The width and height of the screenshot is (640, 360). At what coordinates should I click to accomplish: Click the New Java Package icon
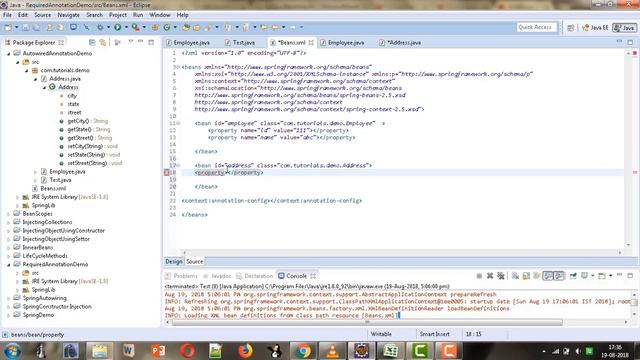coord(155,27)
